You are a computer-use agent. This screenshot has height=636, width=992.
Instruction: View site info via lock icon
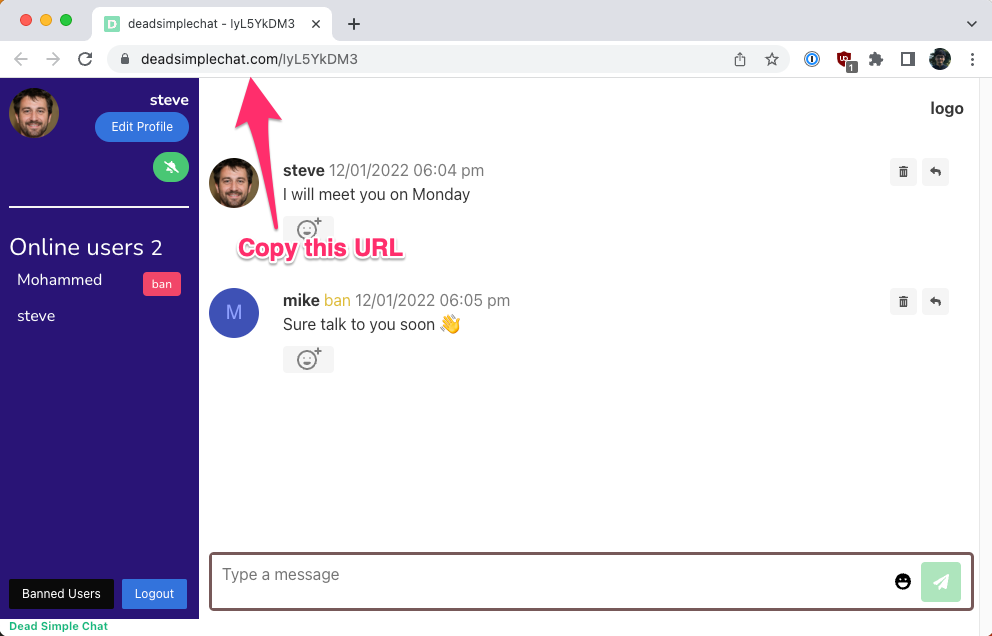point(125,59)
